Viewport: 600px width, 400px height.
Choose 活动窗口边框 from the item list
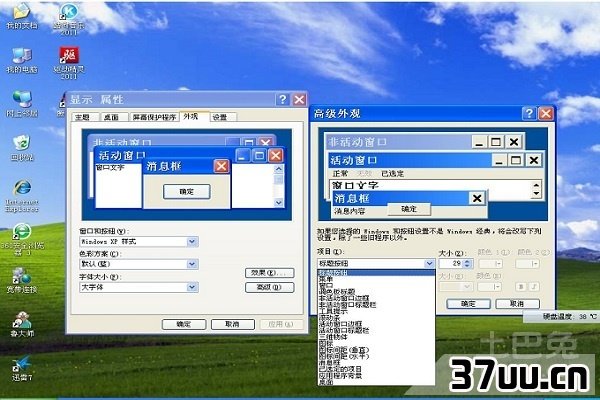pyautogui.click(x=377, y=324)
